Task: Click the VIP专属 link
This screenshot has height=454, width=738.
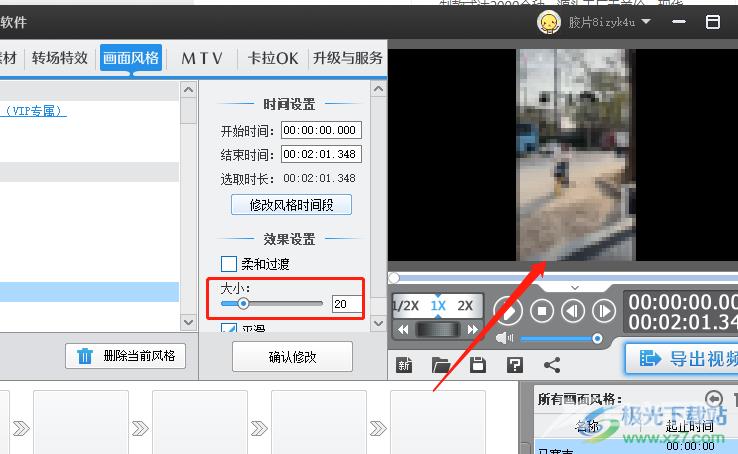Action: click(x=33, y=111)
